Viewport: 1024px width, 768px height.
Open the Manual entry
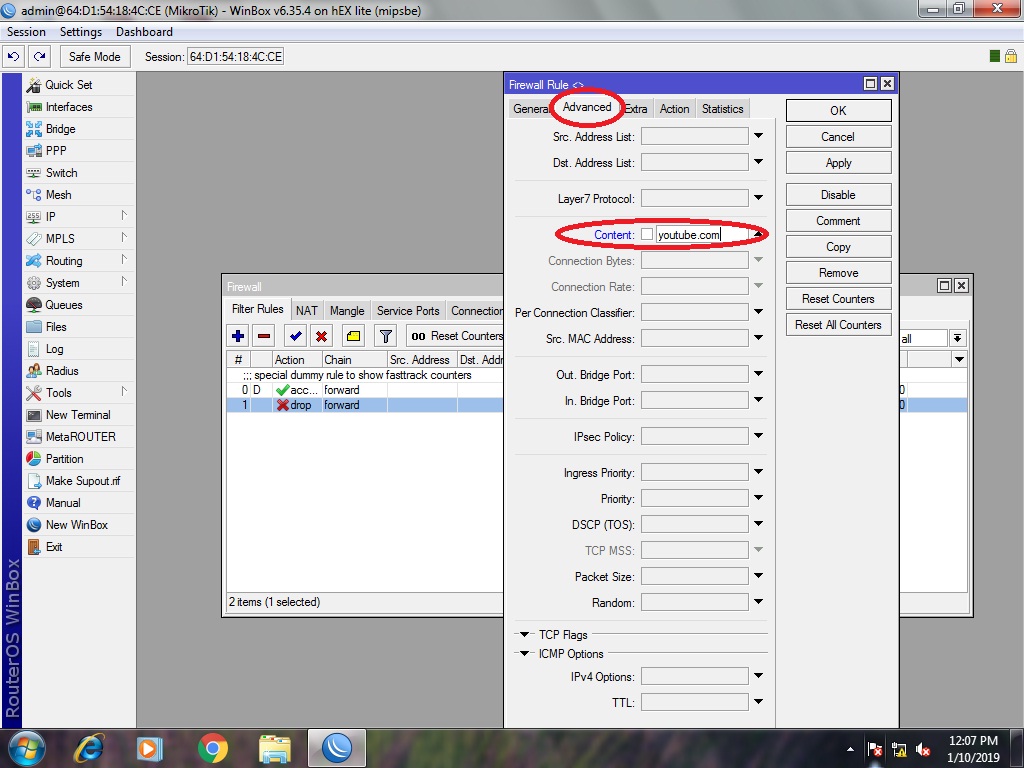point(63,503)
